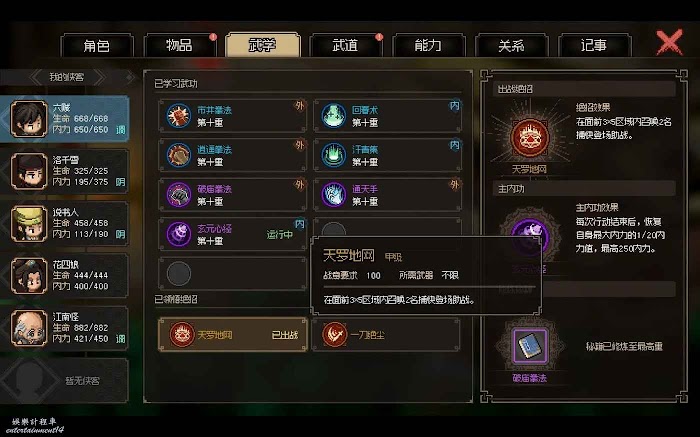The image size is (700, 437).
Task: Select the 逍遥拳法 skill icon
Action: coord(179,155)
